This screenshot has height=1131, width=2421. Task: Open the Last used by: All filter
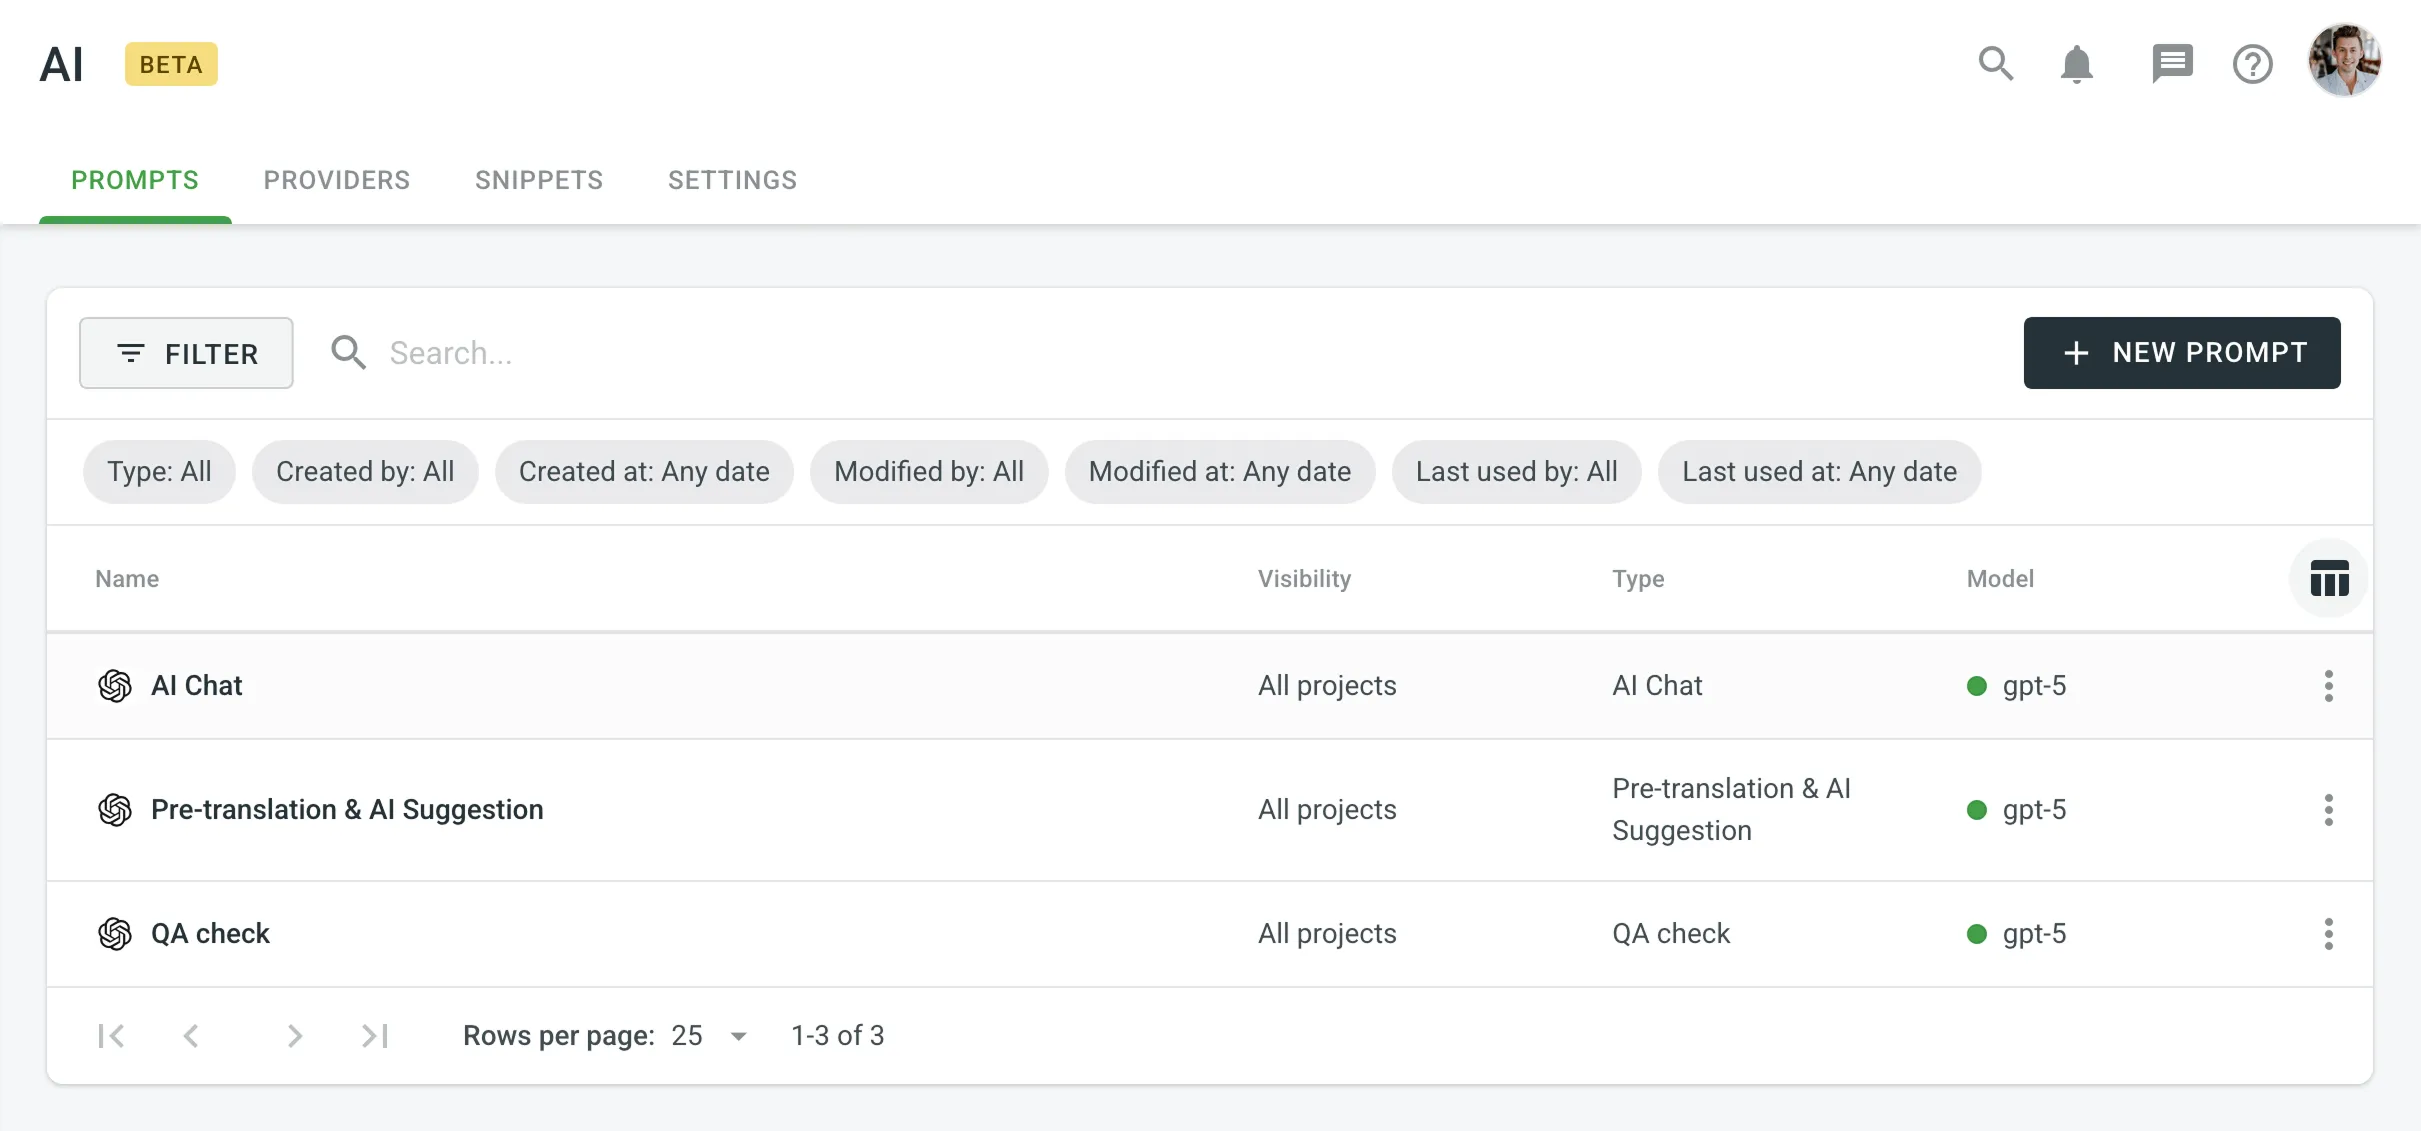point(1516,472)
